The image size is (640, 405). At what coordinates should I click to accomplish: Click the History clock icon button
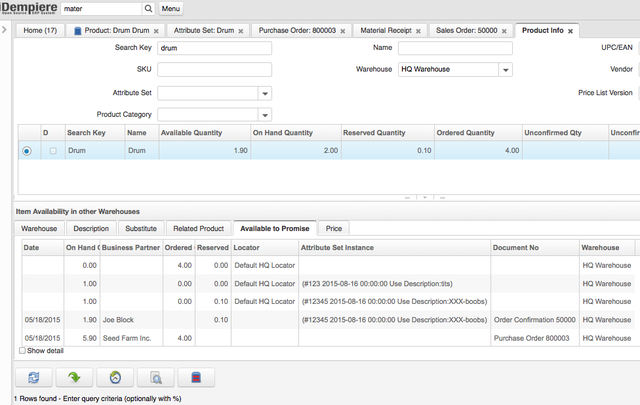(x=115, y=378)
